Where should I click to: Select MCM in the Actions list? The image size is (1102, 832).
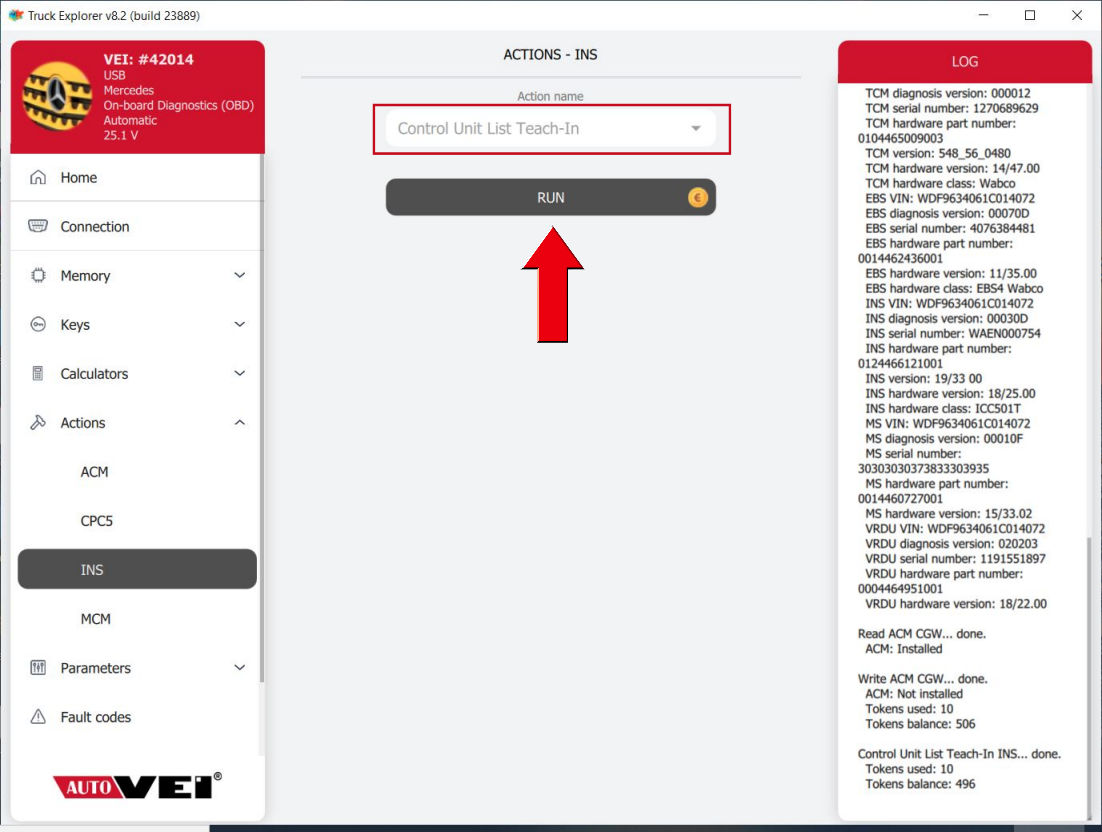tap(96, 619)
